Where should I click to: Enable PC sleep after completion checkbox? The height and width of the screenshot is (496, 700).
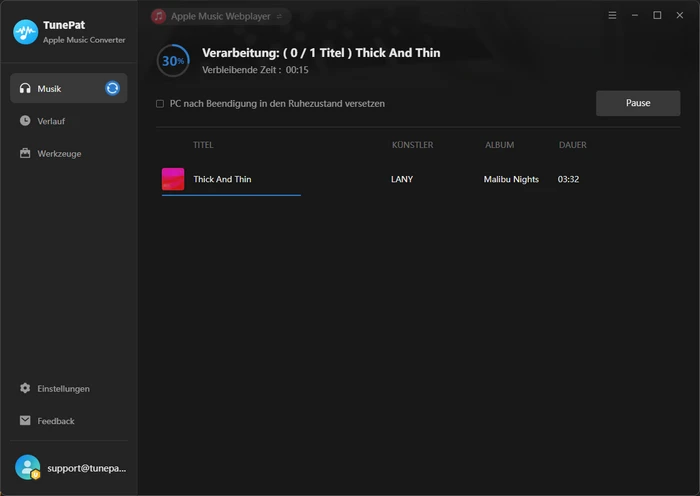[160, 104]
